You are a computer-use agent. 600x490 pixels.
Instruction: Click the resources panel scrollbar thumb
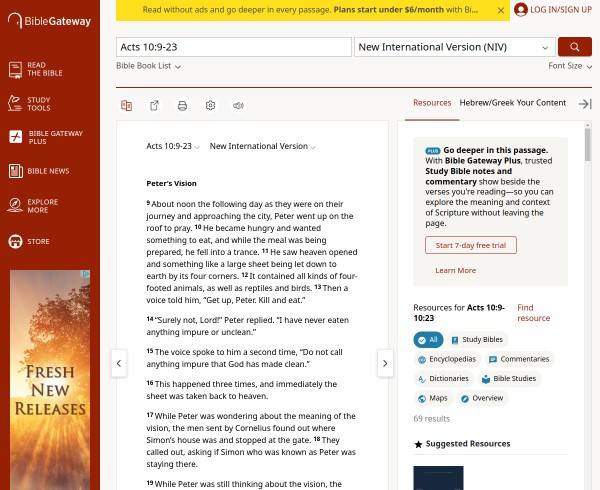tap(588, 145)
